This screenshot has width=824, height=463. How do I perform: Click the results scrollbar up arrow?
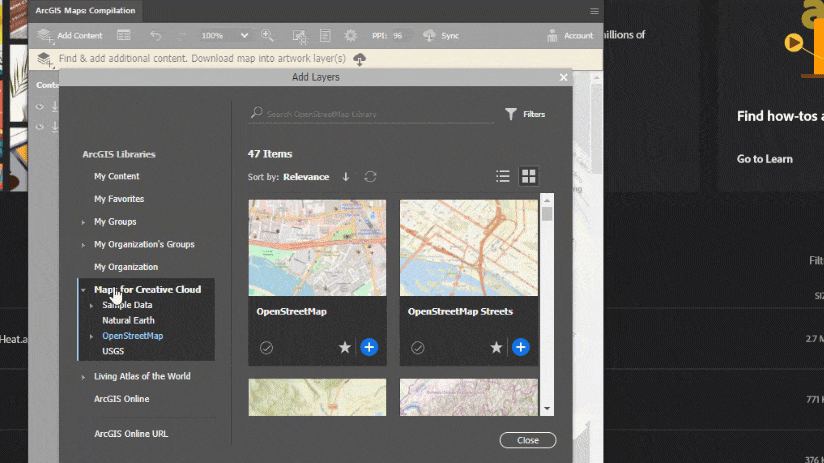point(547,200)
